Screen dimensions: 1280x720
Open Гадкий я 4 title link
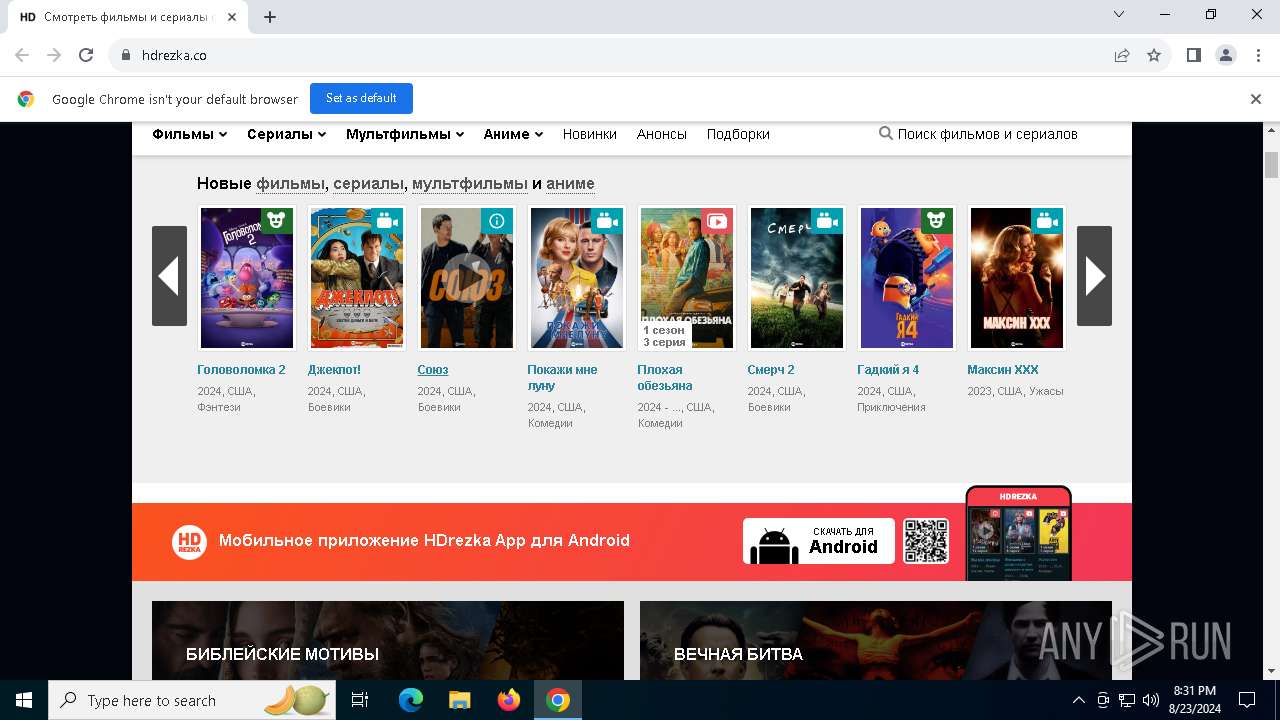click(888, 370)
